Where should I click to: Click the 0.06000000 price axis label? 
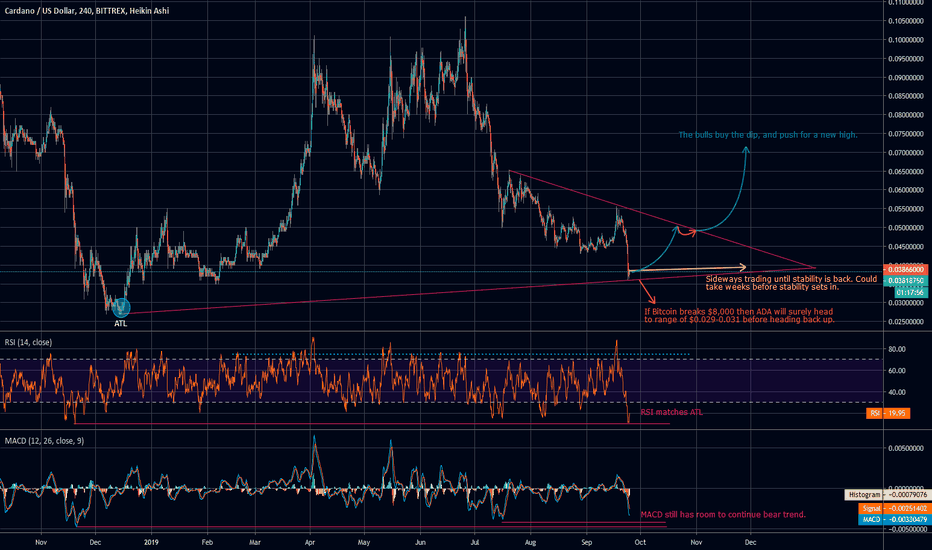pyautogui.click(x=906, y=190)
